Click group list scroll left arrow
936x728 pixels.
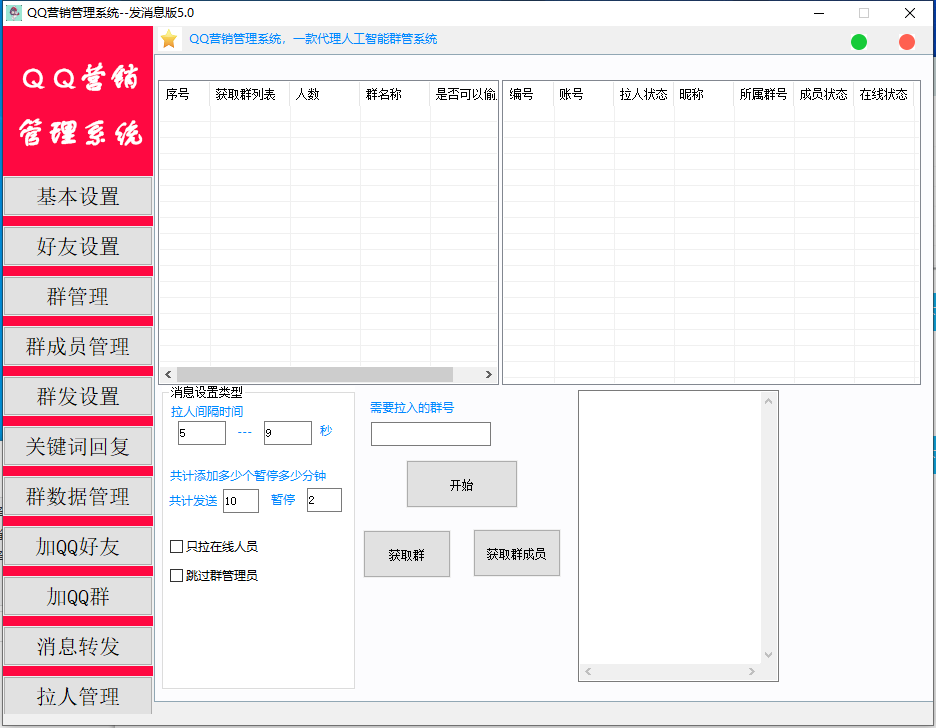168,375
